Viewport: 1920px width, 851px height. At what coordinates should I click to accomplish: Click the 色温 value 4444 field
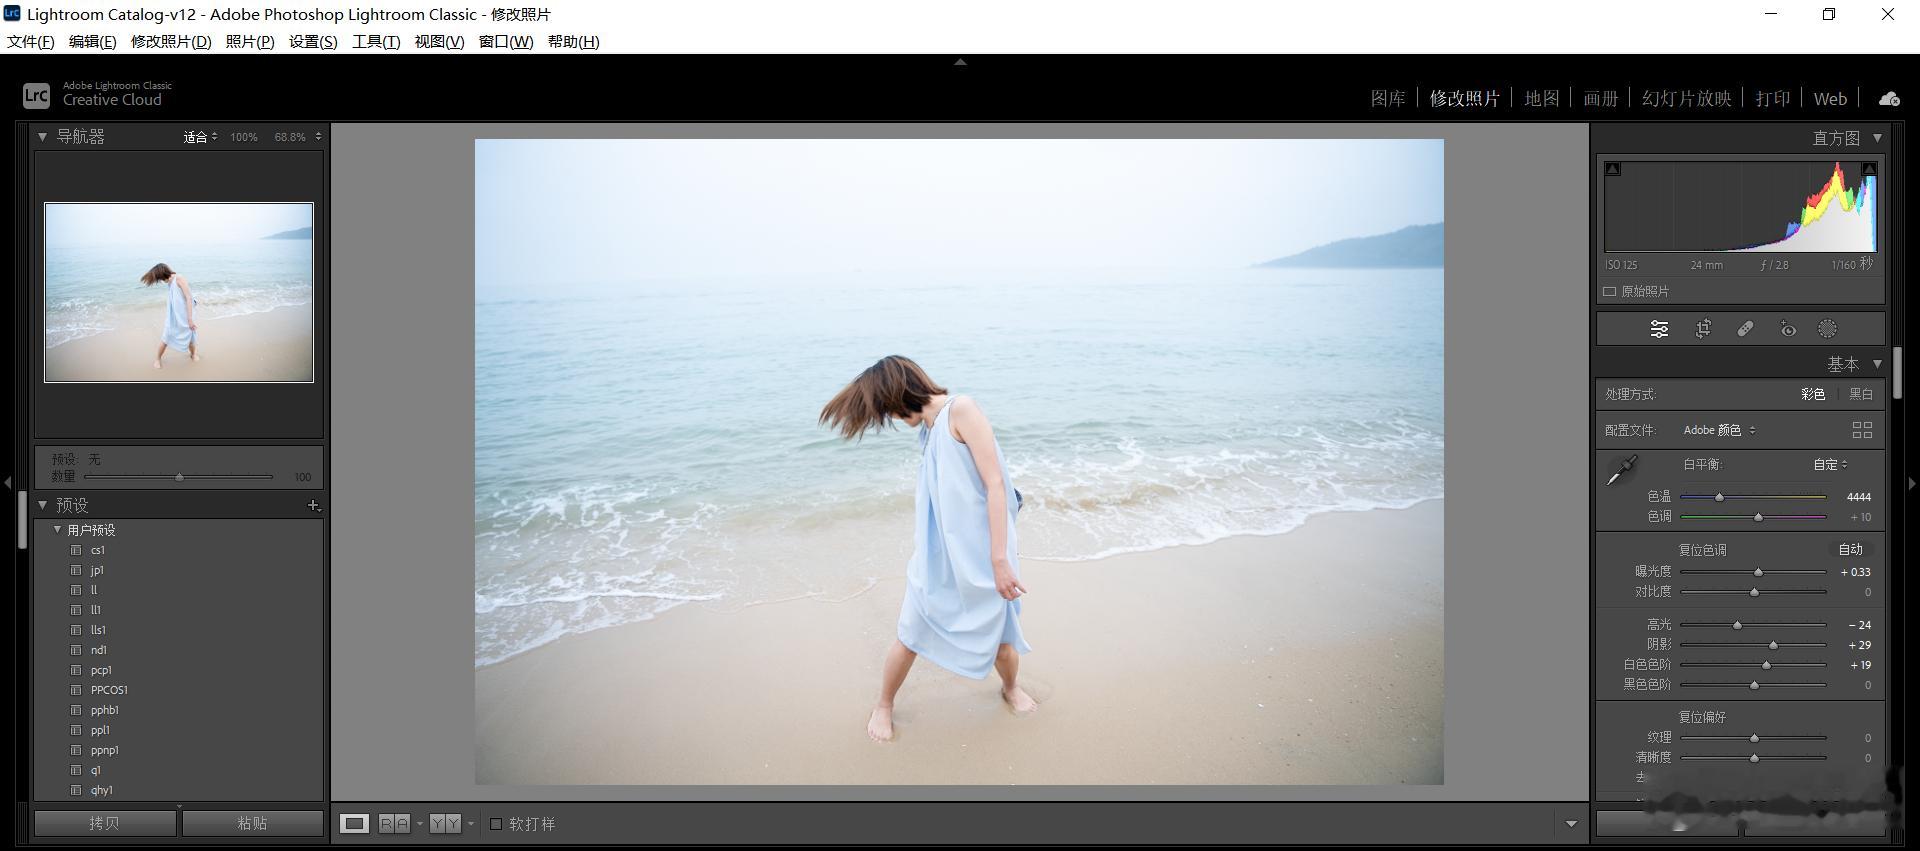(x=1858, y=497)
